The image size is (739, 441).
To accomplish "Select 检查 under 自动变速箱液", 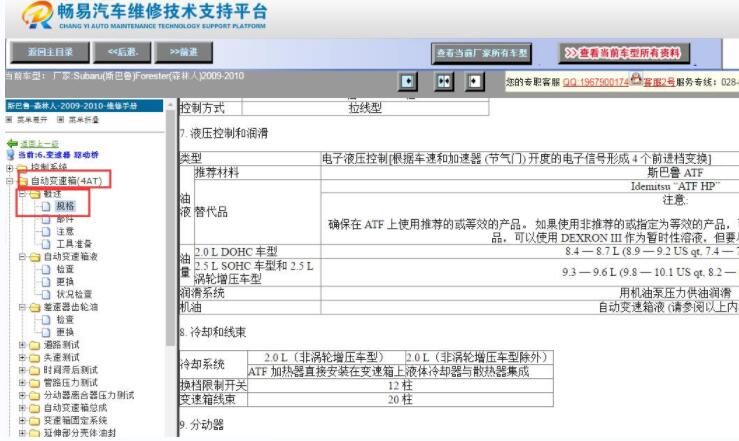I will [x=66, y=269].
